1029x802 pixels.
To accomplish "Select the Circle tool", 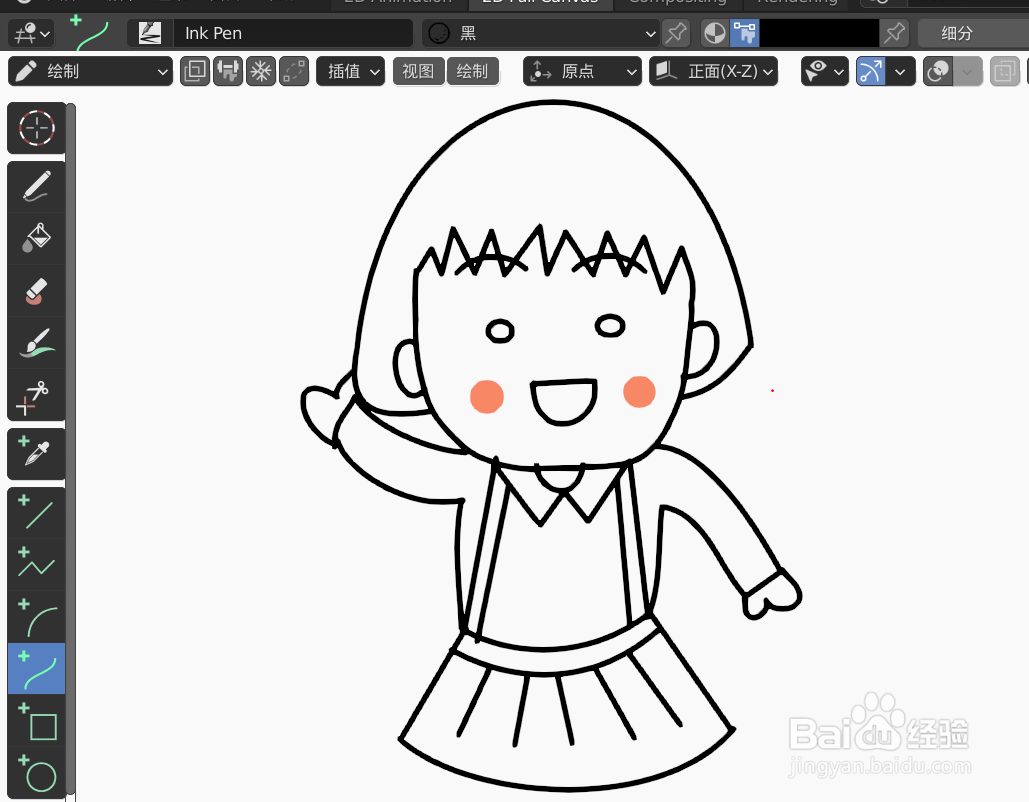I will coord(37,772).
